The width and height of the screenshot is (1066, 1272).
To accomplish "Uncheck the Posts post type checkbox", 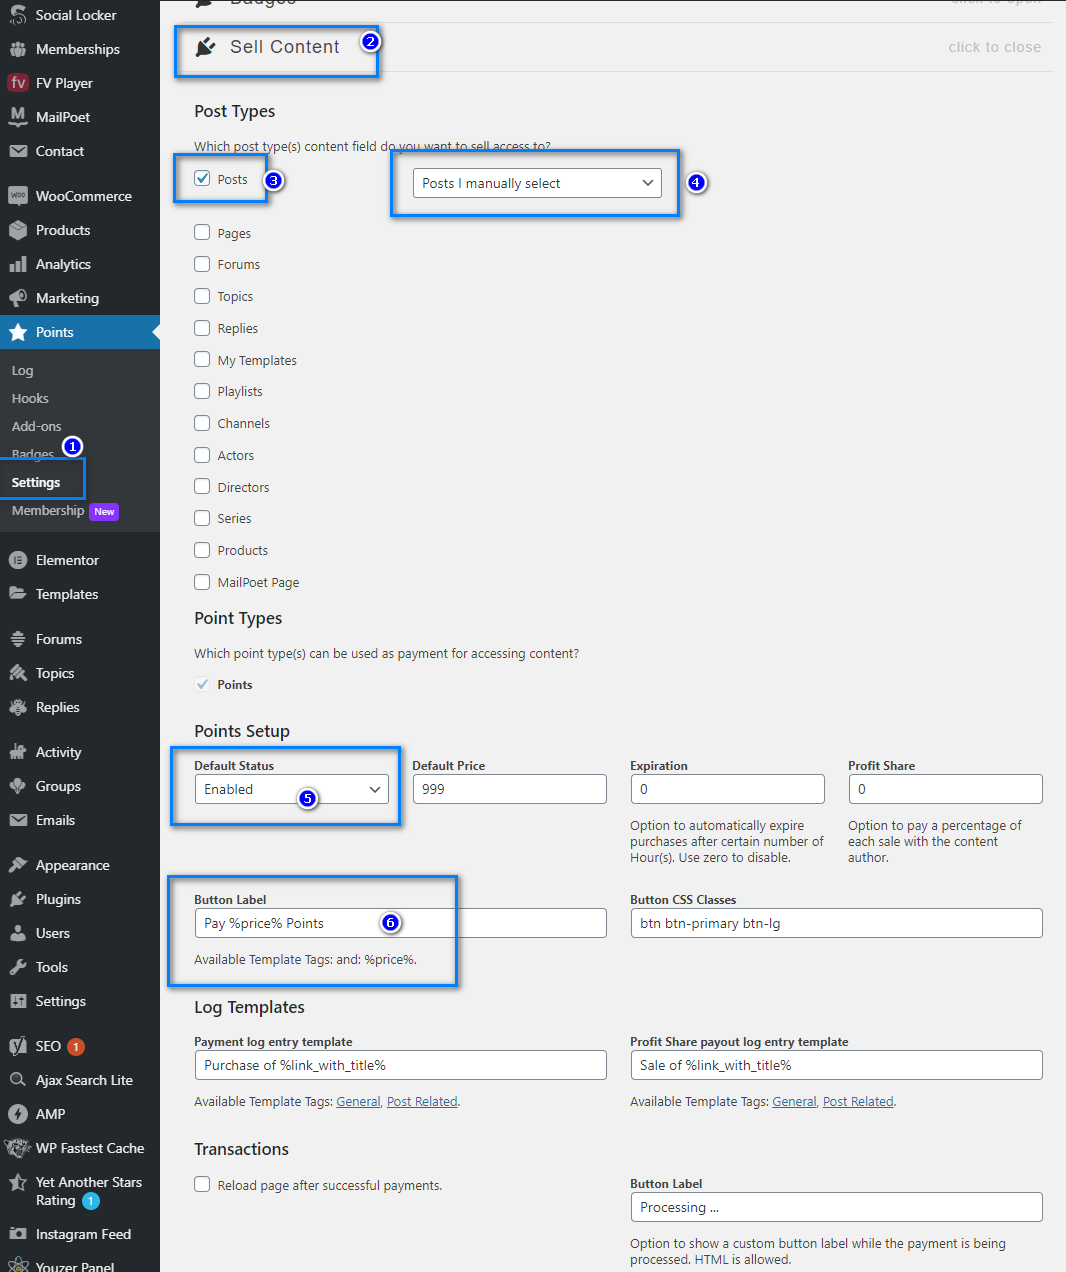I will [202, 179].
